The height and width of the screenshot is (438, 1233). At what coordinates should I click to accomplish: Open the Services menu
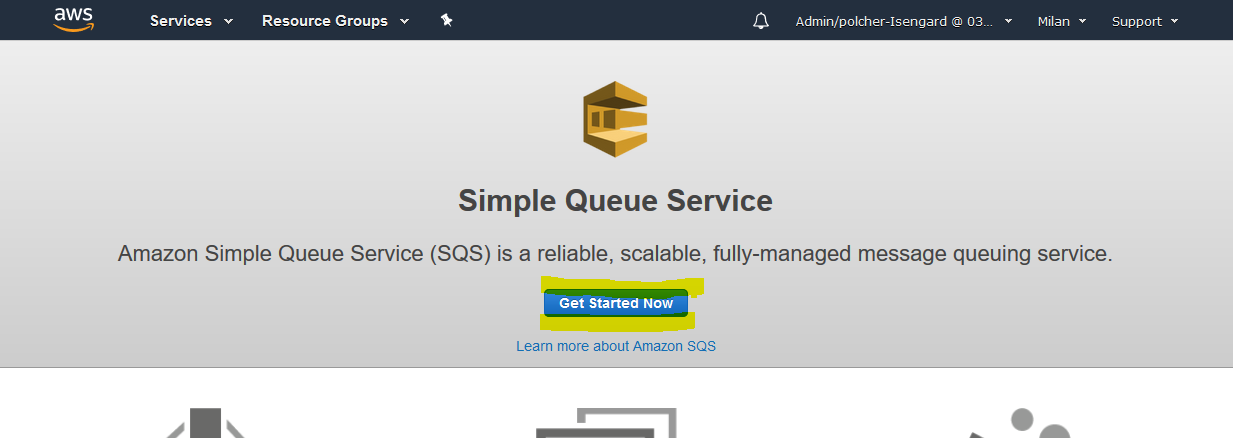click(x=191, y=21)
